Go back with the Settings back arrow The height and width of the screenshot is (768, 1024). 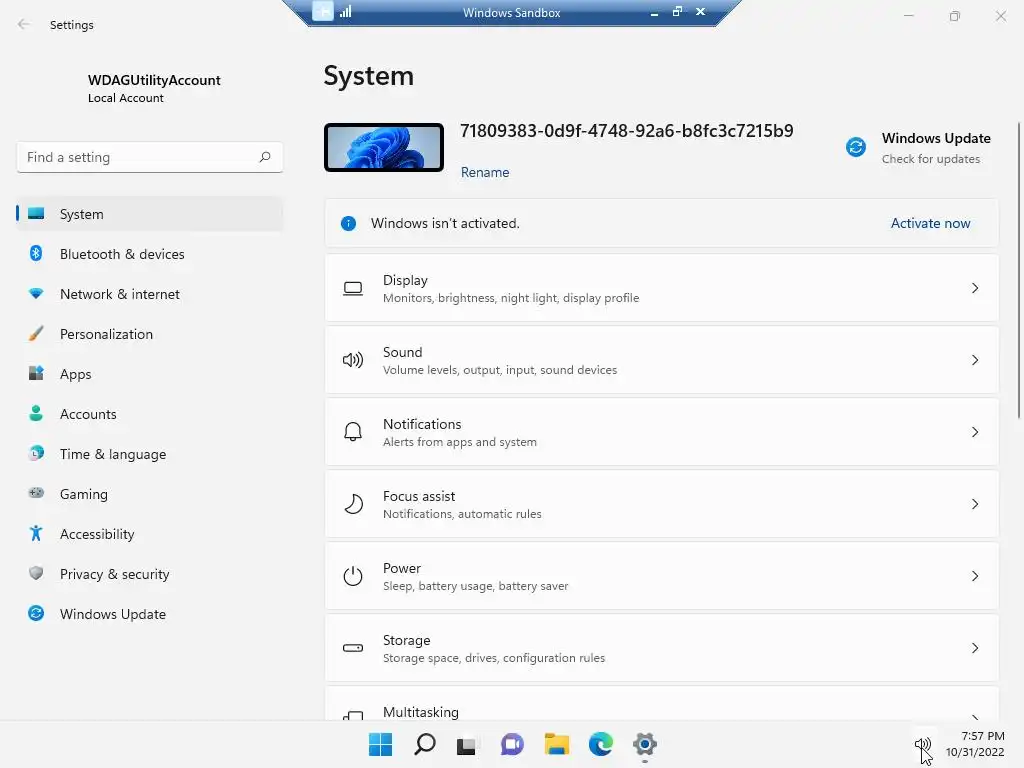pyautogui.click(x=24, y=24)
